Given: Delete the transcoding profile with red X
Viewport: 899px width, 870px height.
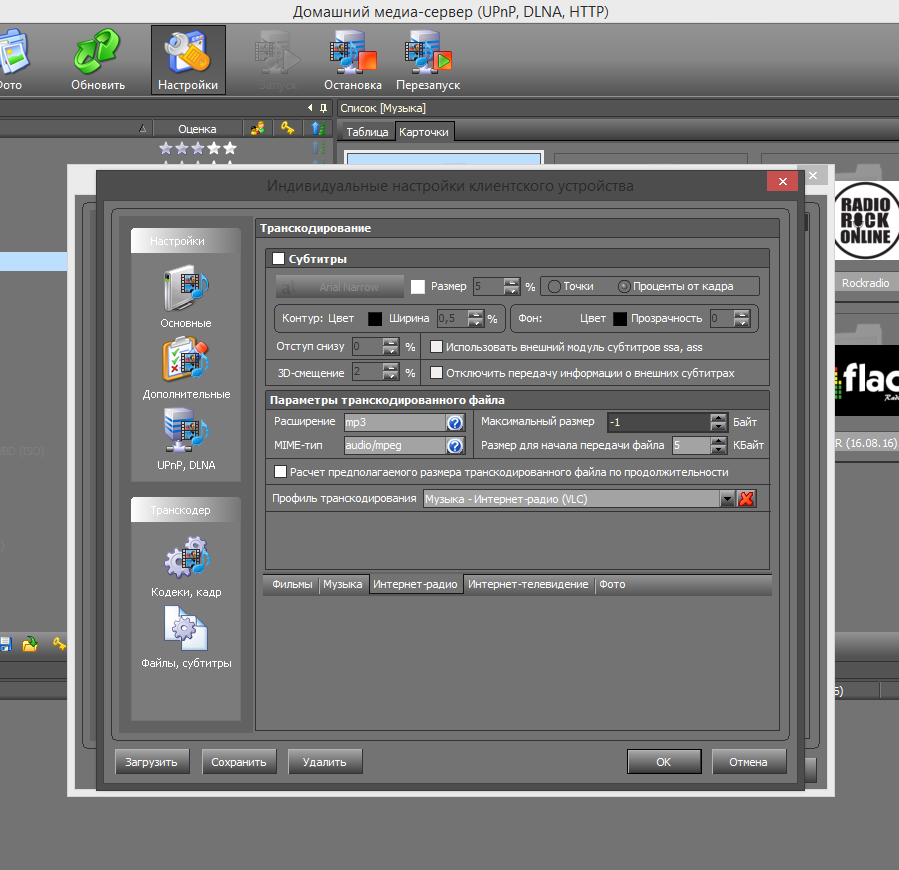Looking at the screenshot, I should tap(746, 498).
